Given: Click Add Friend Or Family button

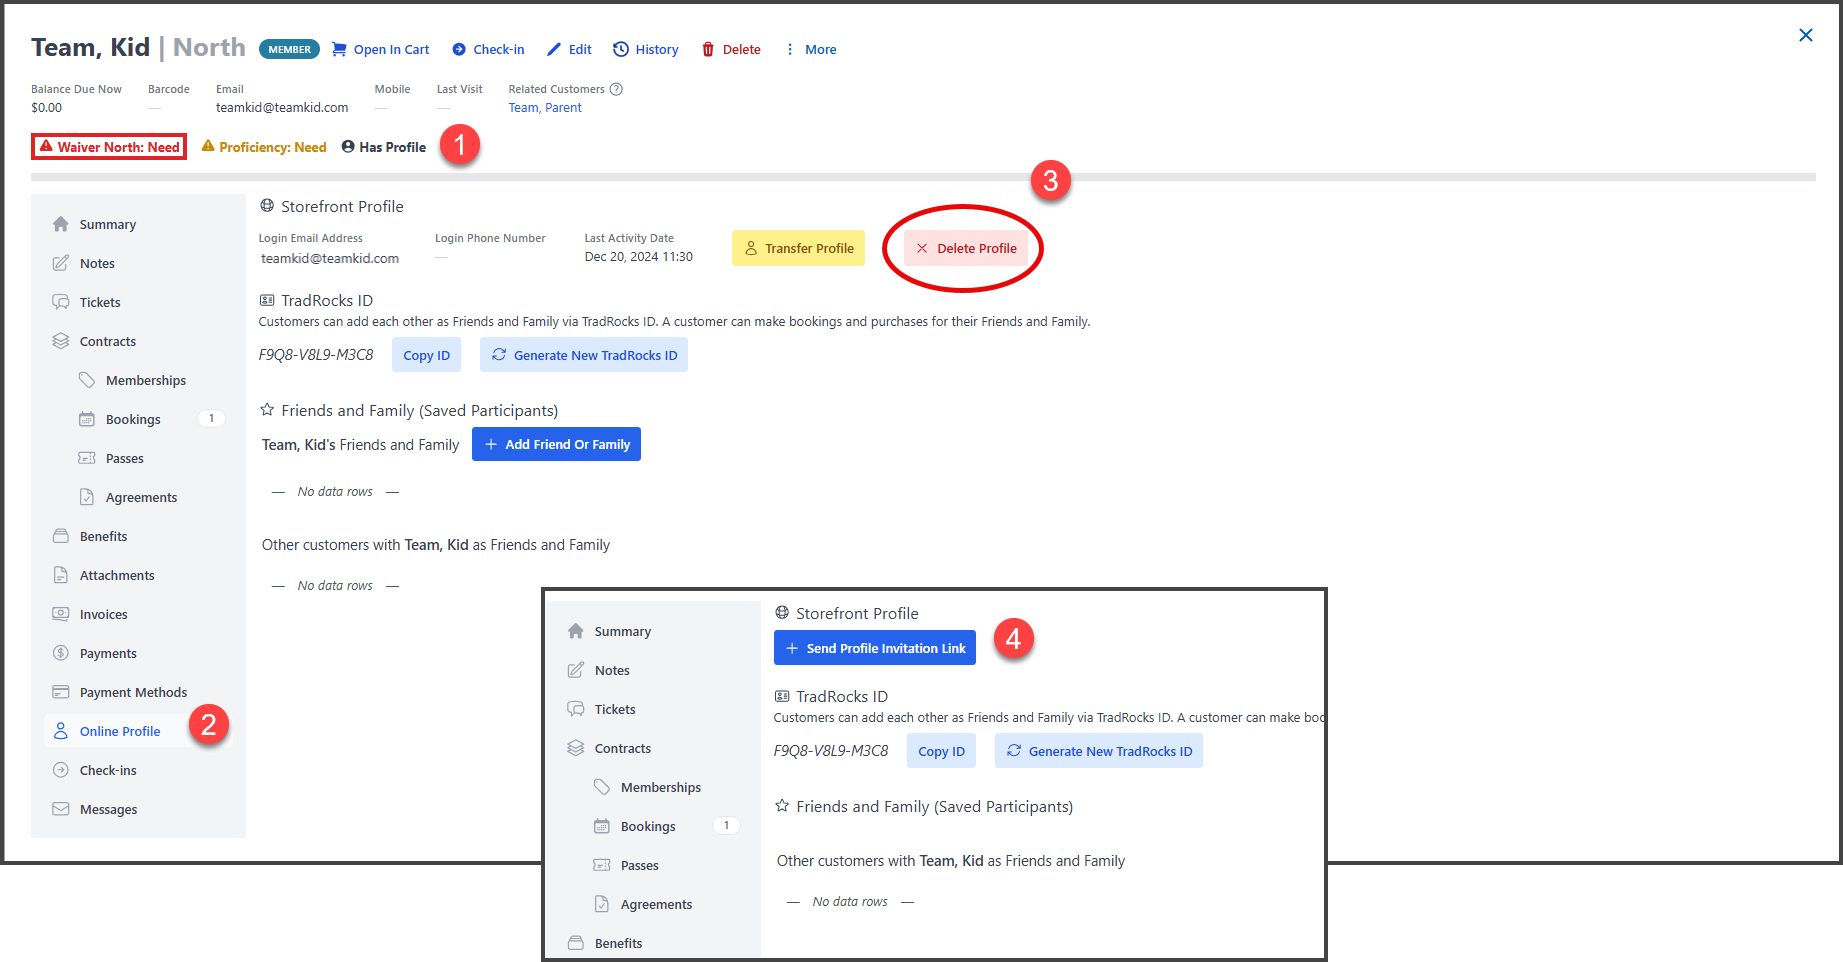Looking at the screenshot, I should point(556,444).
